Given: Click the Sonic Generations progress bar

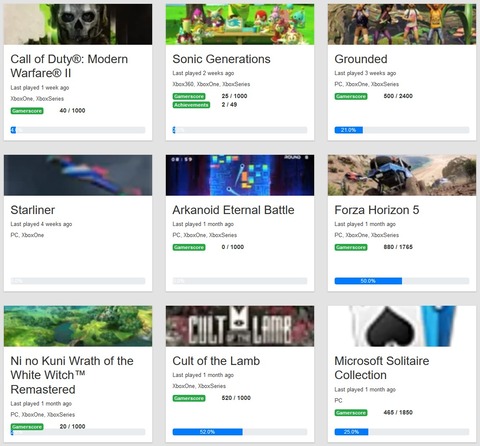Looking at the screenshot, I should click(x=240, y=130).
